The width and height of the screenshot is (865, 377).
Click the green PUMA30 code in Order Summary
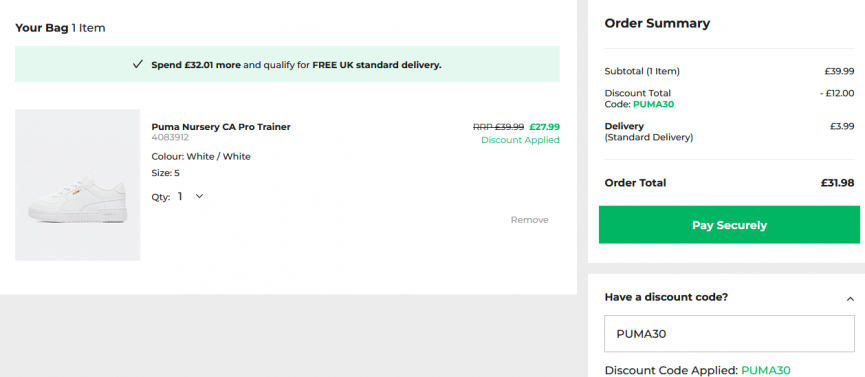pos(653,104)
